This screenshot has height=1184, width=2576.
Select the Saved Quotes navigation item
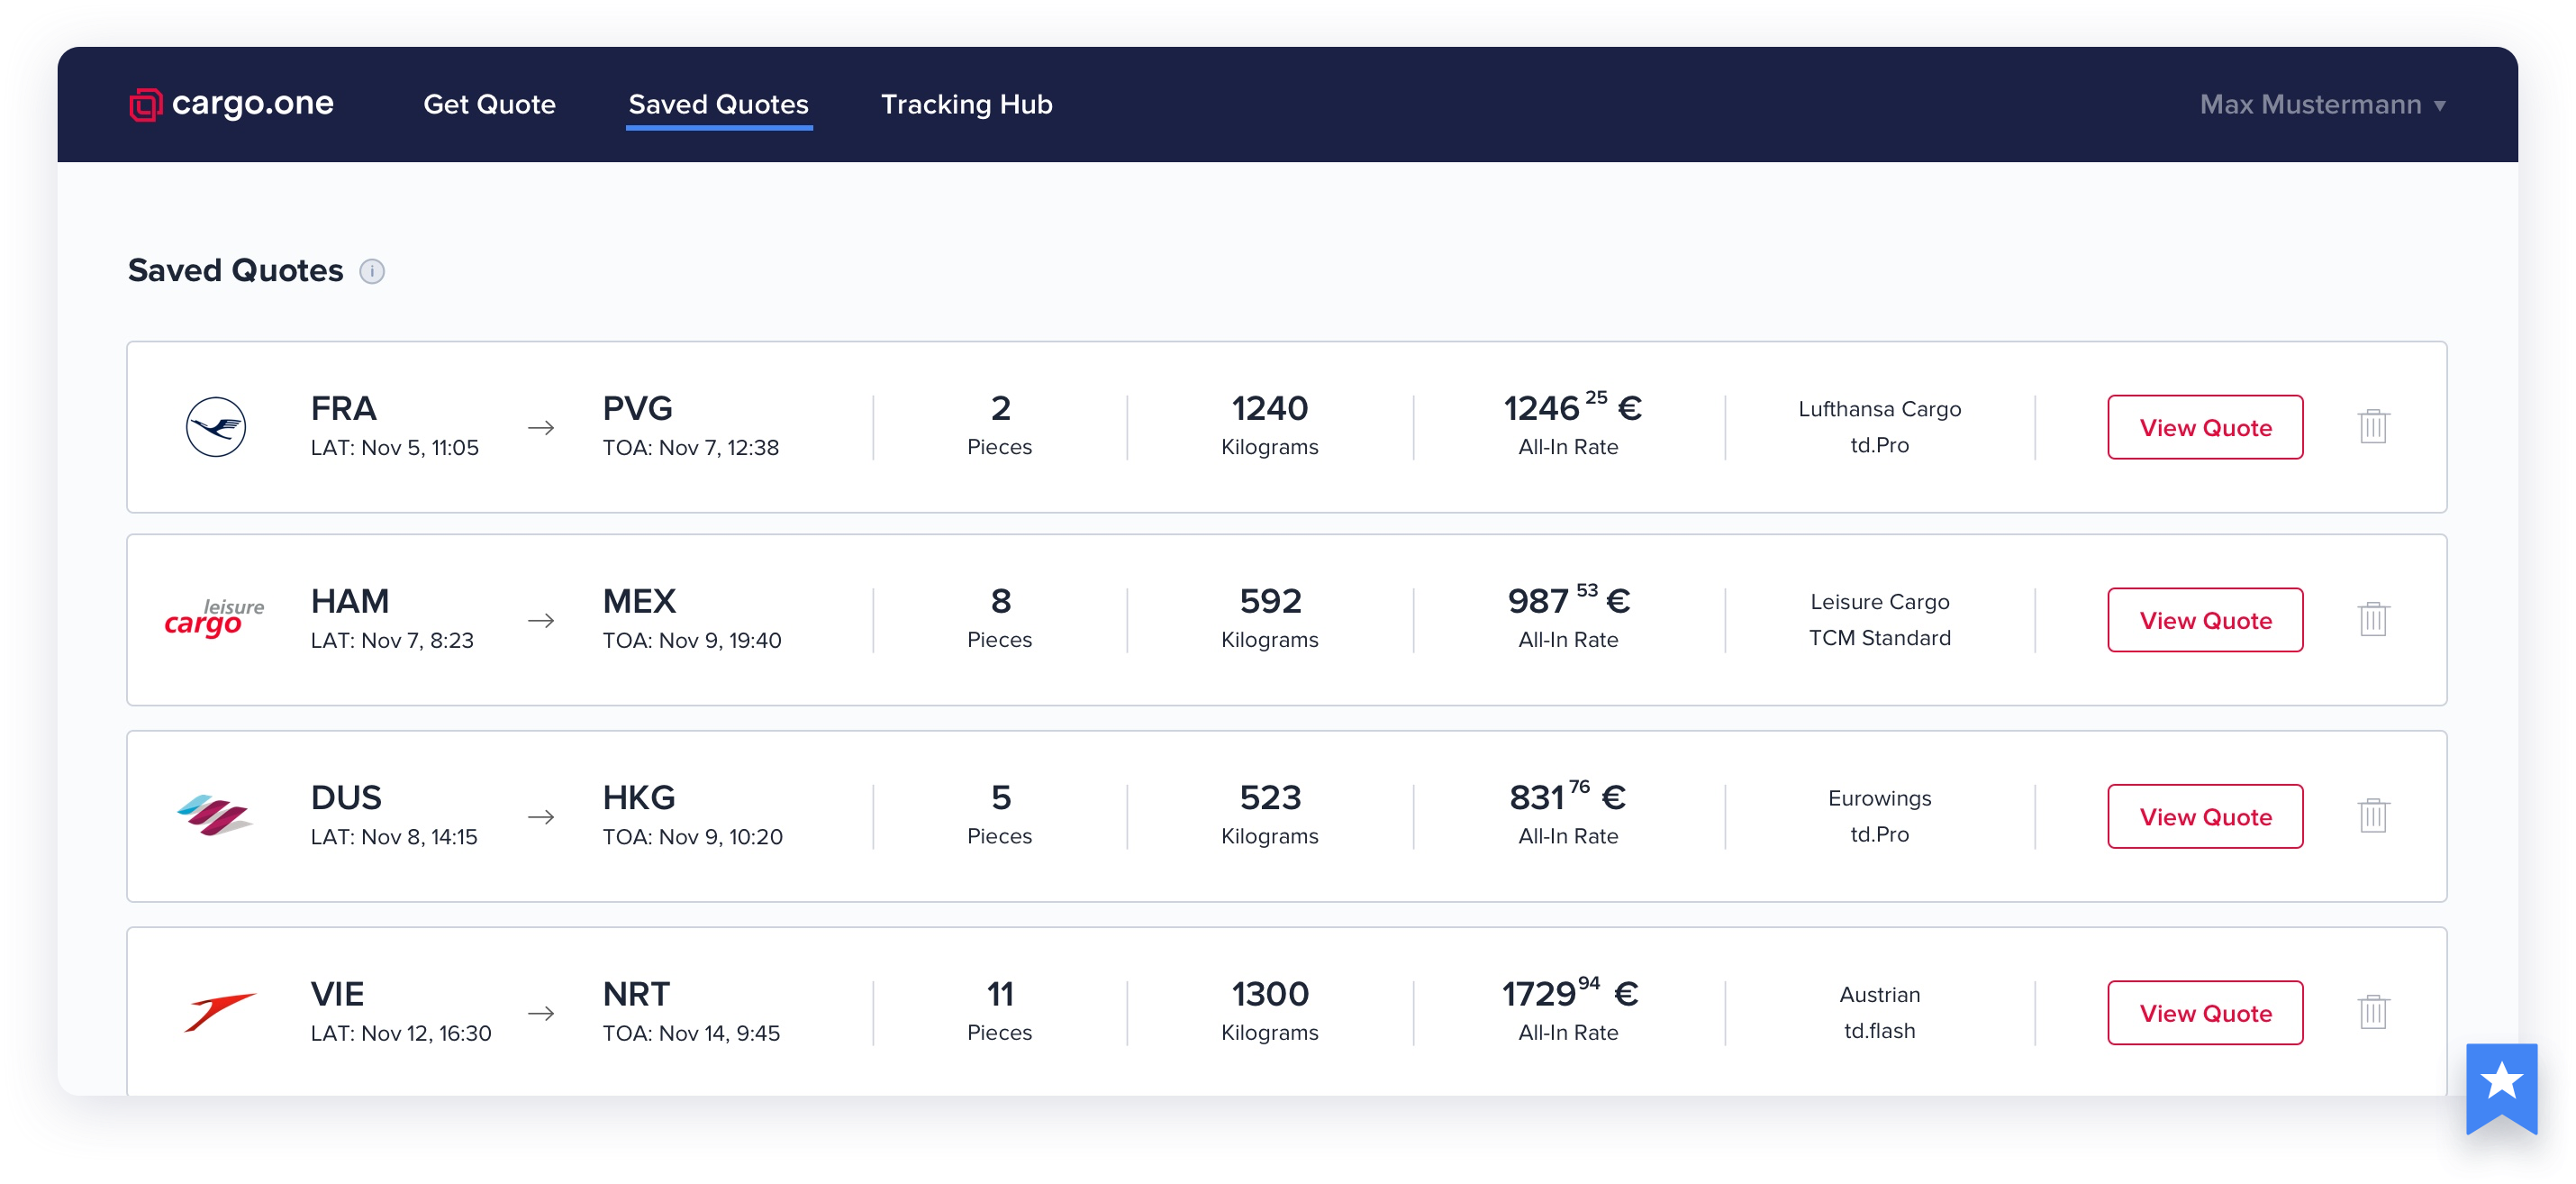(x=718, y=104)
